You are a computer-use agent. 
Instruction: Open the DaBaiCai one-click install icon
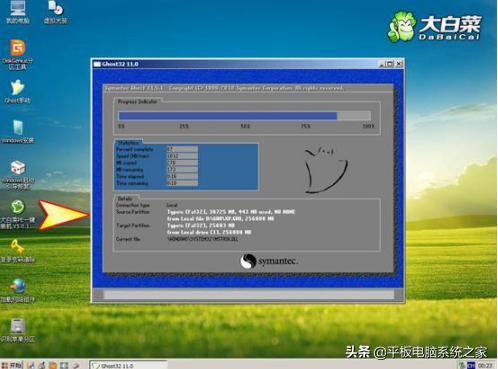(17, 214)
